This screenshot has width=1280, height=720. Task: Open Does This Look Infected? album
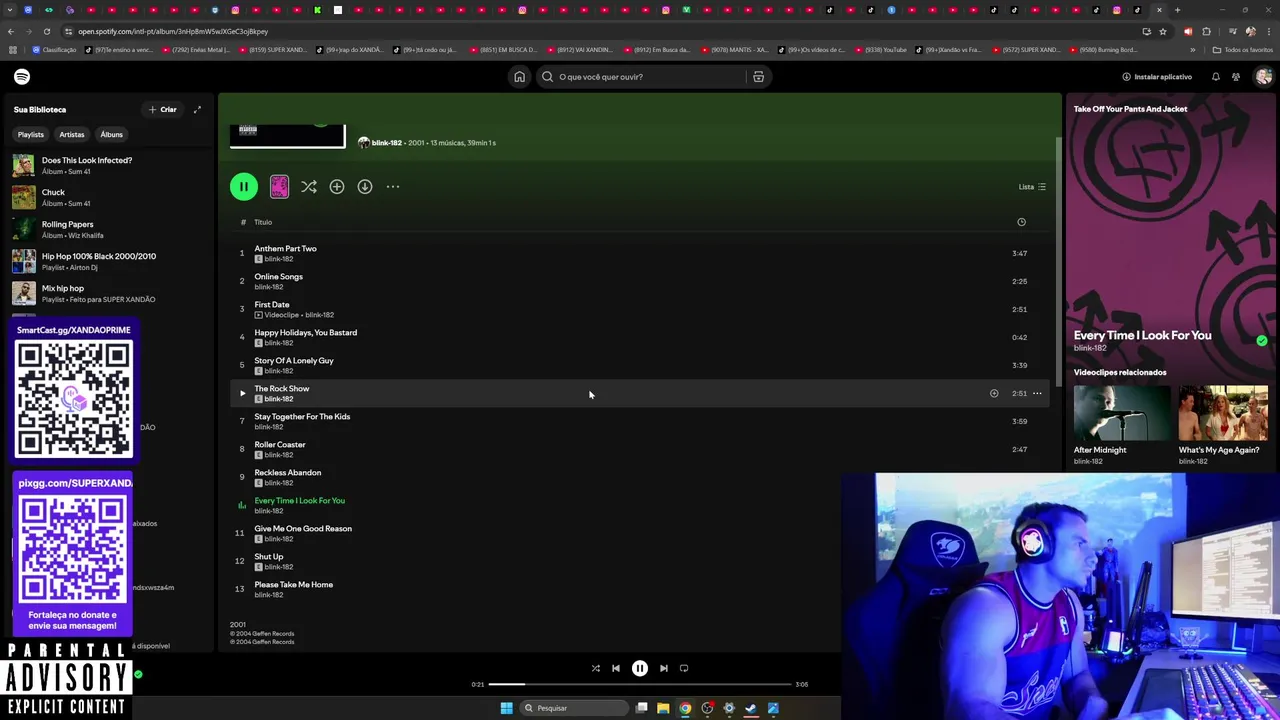[108, 165]
